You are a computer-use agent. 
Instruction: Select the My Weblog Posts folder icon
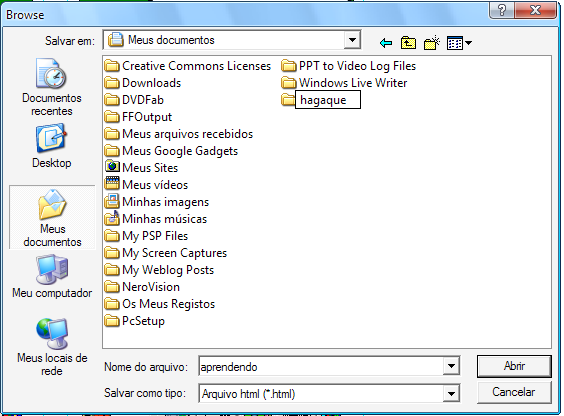[112, 270]
